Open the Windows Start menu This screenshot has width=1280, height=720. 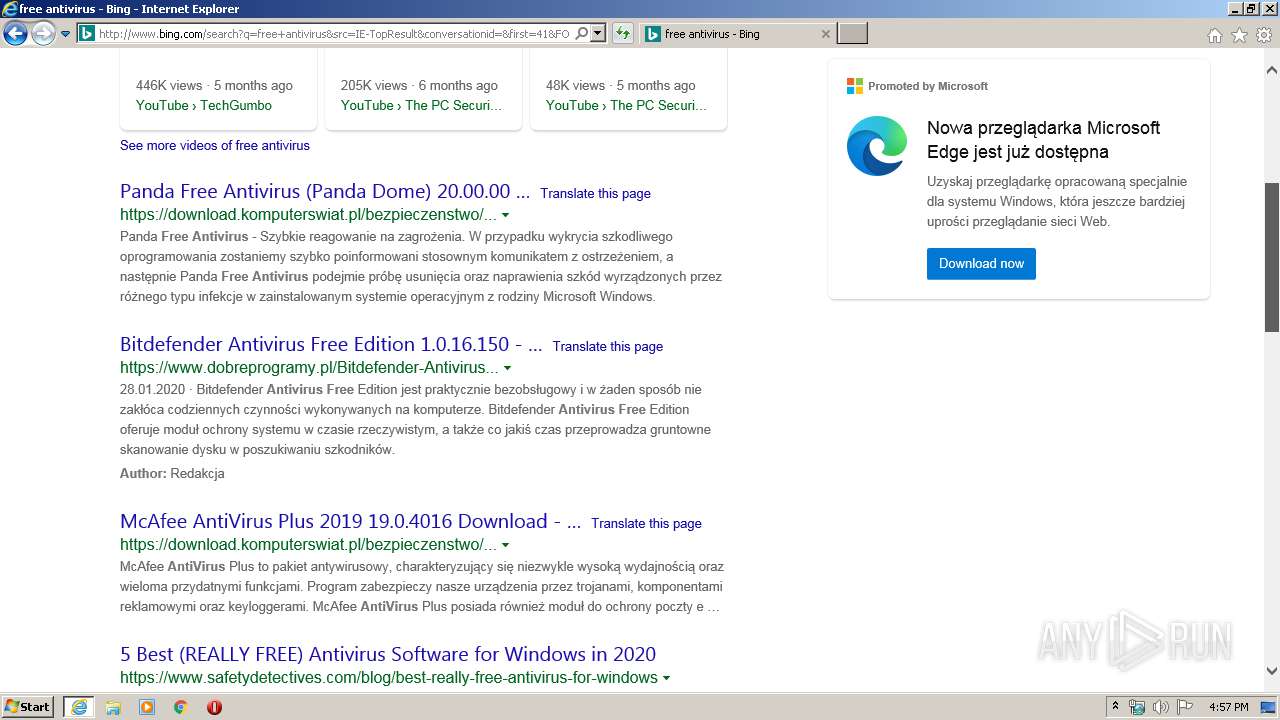(x=28, y=707)
